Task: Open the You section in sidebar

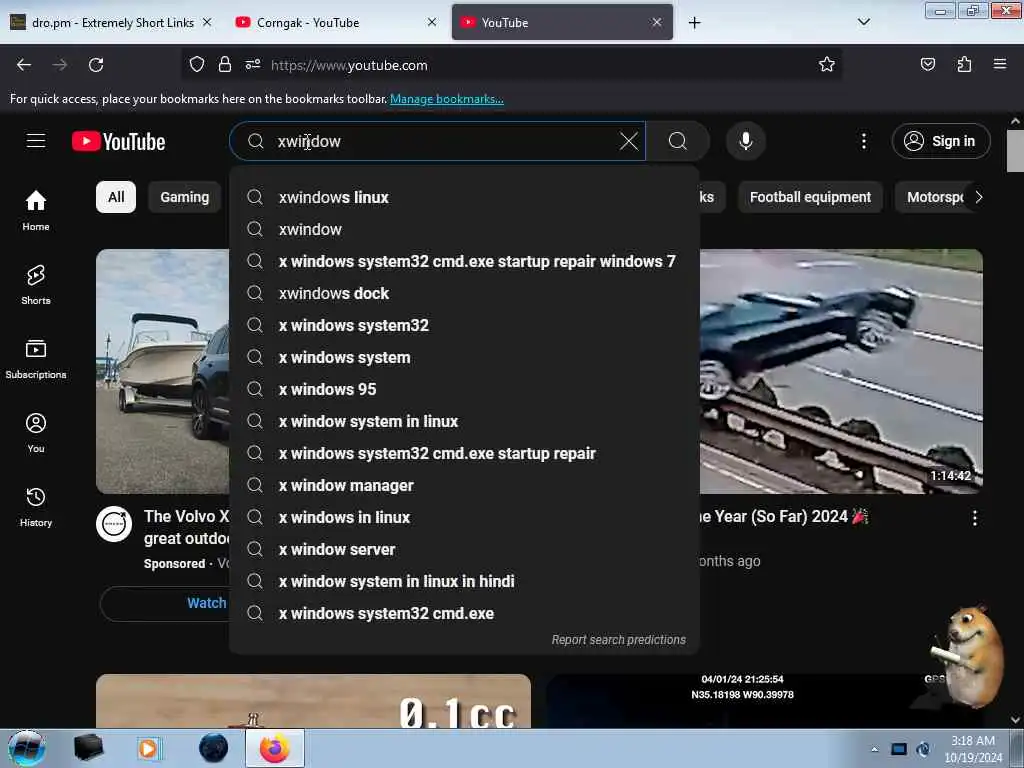Action: tap(36, 432)
